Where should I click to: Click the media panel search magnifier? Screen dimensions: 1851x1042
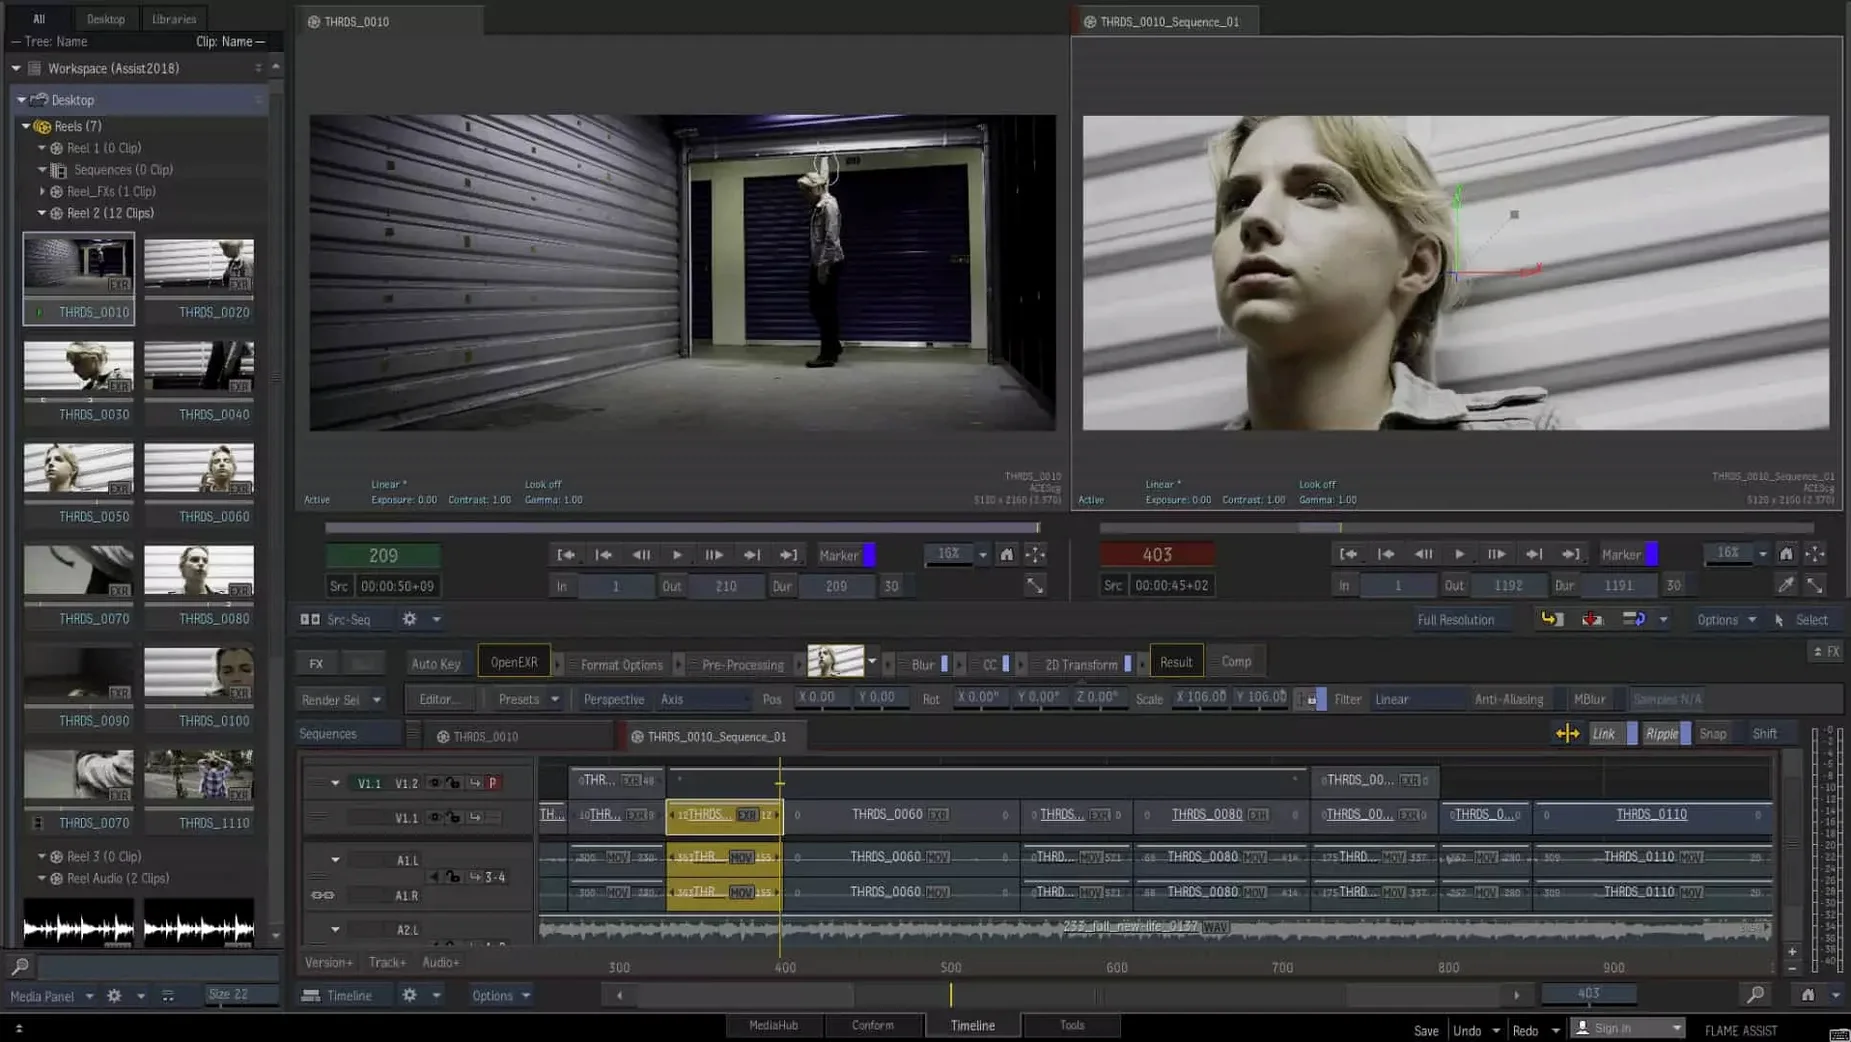(20, 967)
